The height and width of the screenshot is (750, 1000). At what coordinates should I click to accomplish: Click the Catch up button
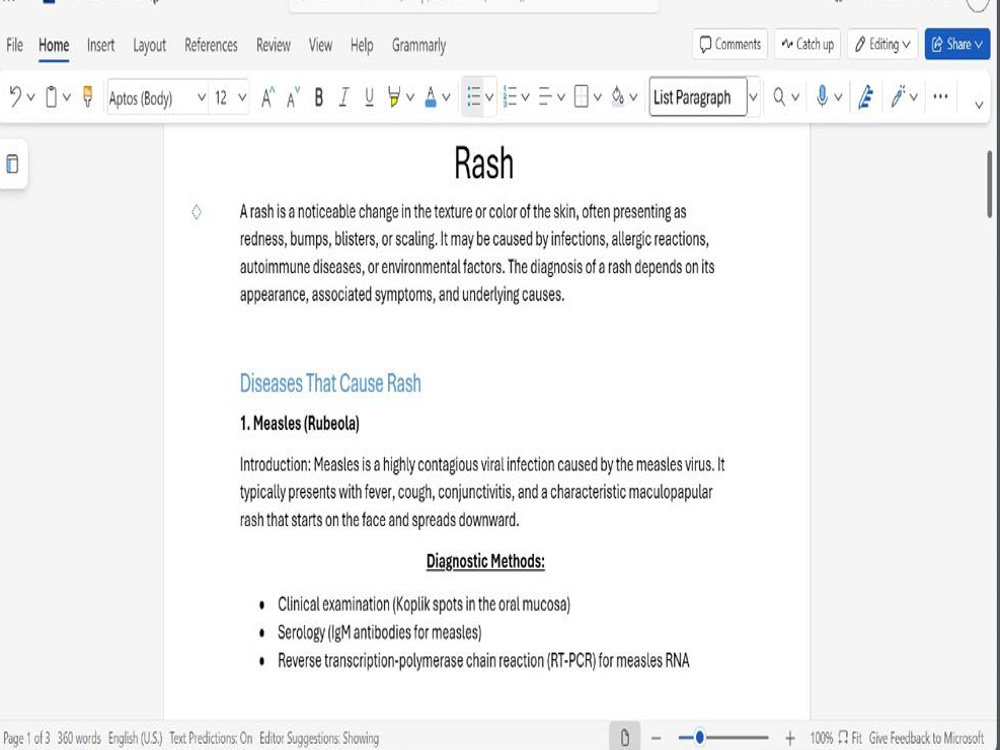click(807, 44)
